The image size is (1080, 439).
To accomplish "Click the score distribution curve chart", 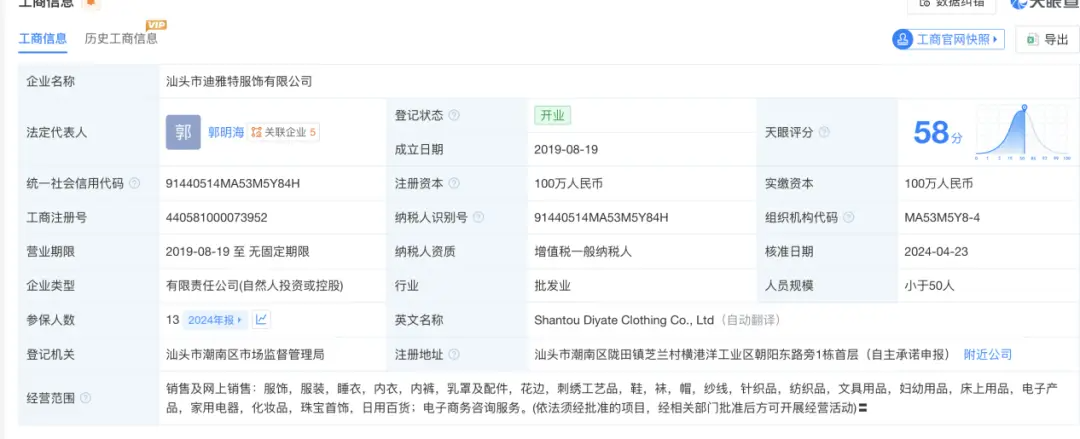I will coord(1024,132).
